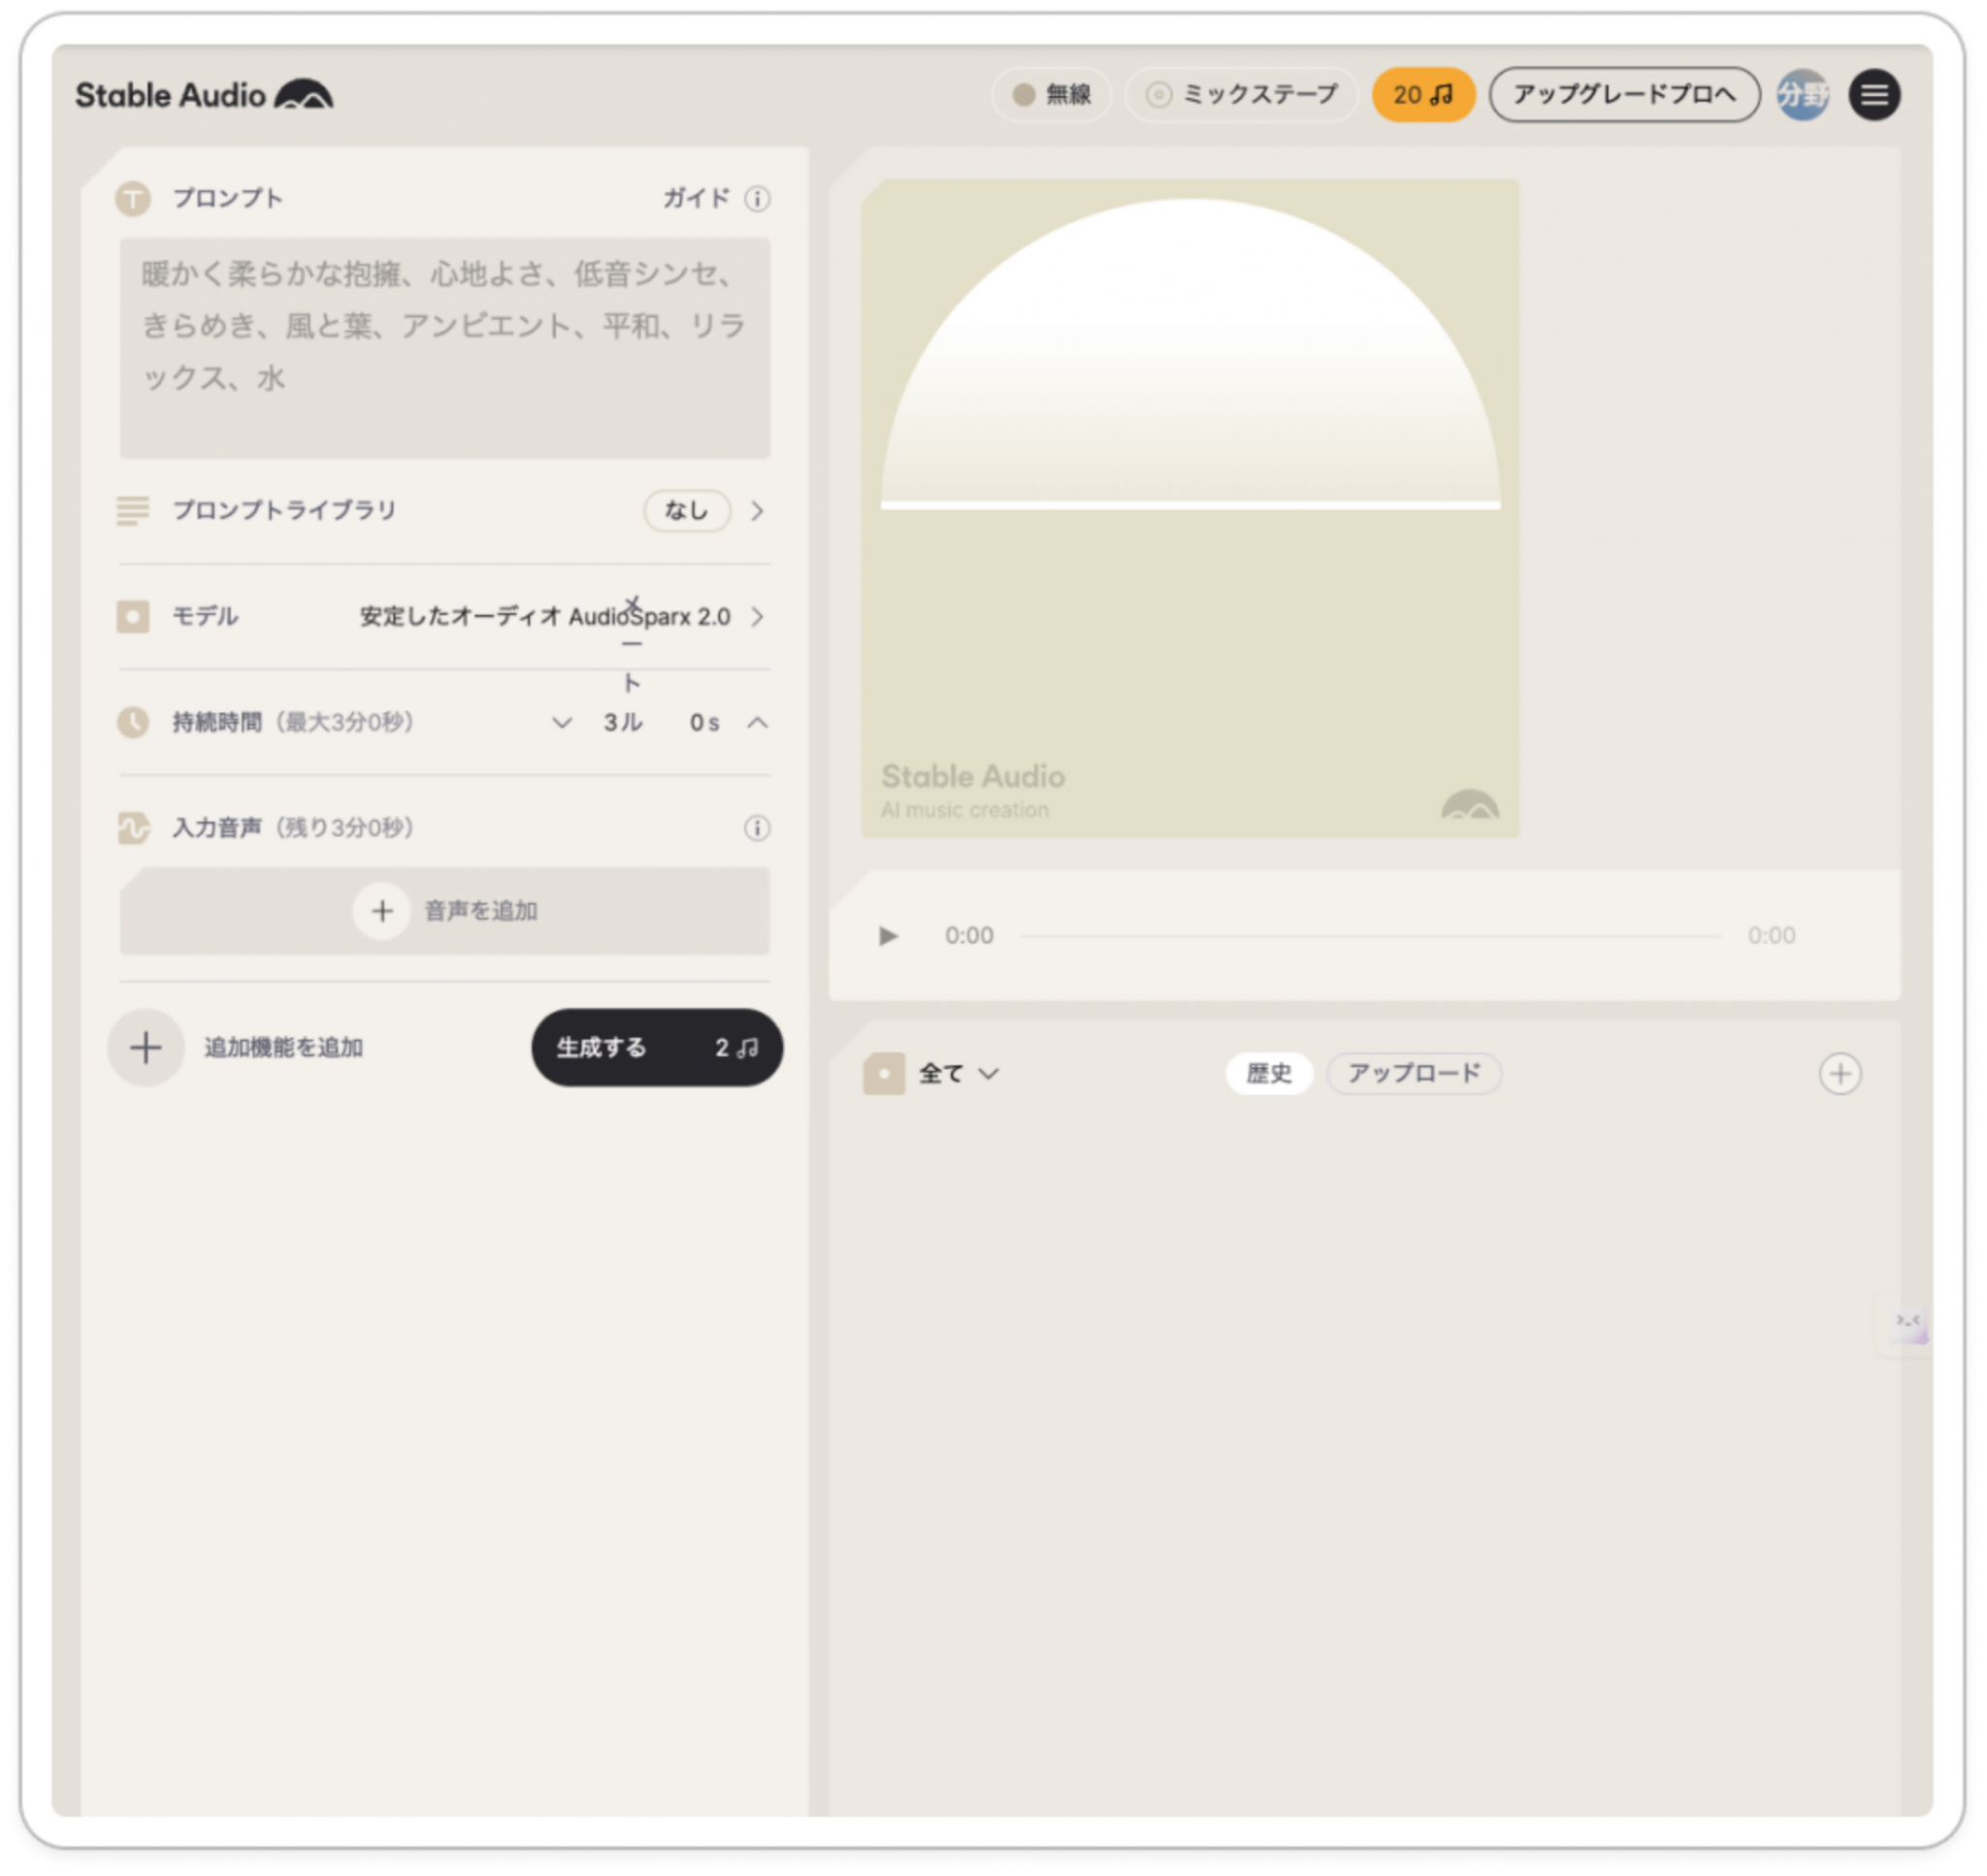Click the プロンプトライブラリ list icon
Viewport: 1987px width, 1876px height.
(133, 510)
